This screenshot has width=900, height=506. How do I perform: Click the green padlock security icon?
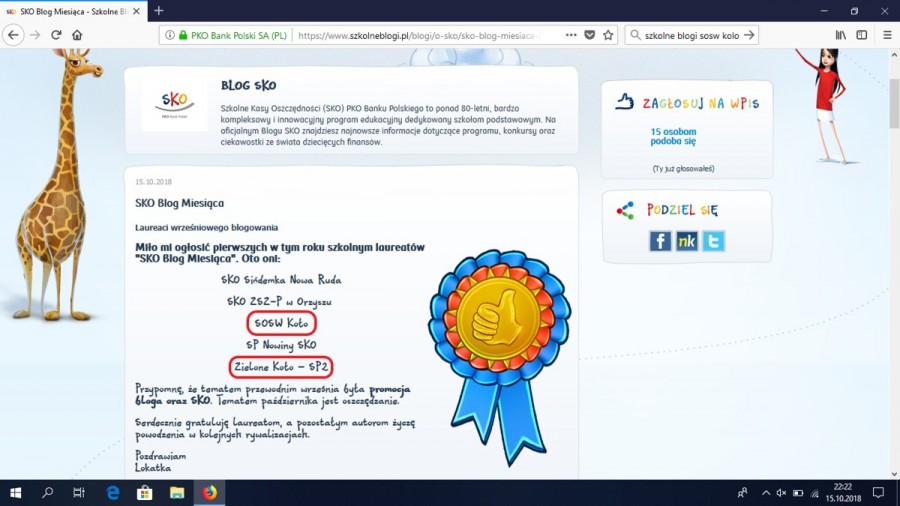tap(183, 35)
